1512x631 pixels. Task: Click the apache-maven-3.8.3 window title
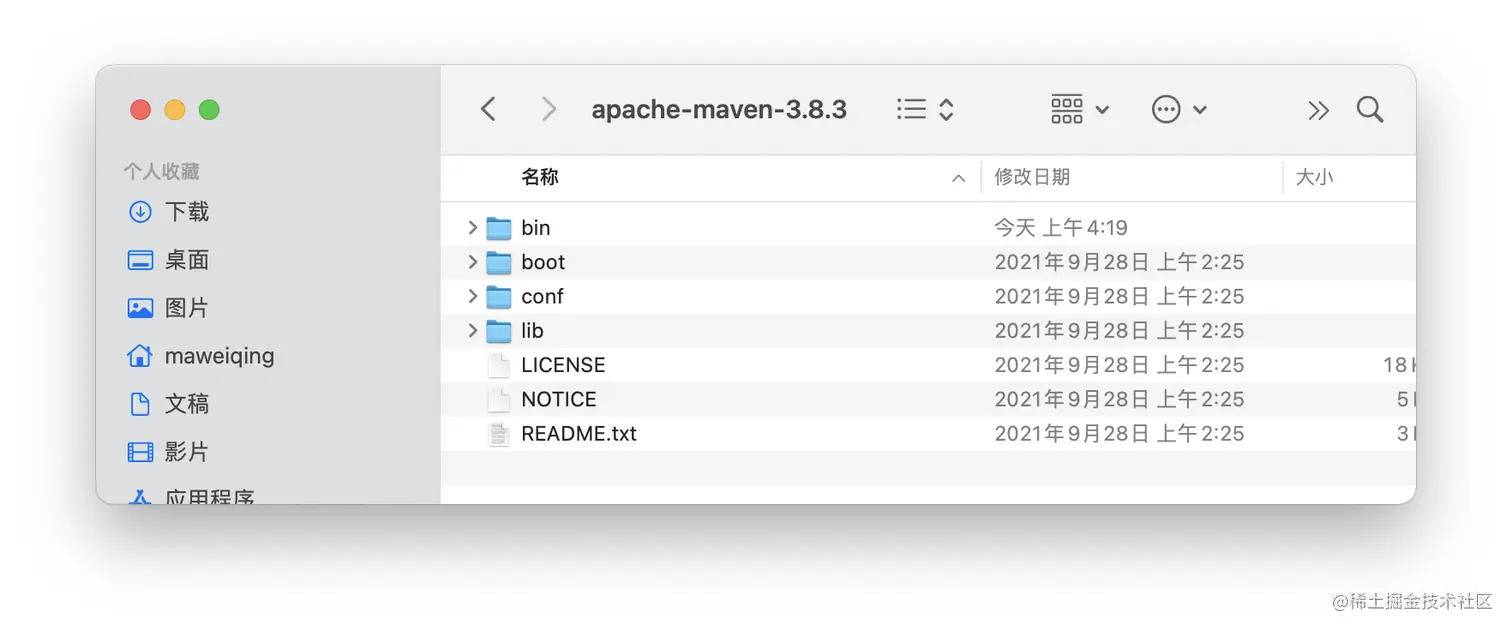point(719,109)
